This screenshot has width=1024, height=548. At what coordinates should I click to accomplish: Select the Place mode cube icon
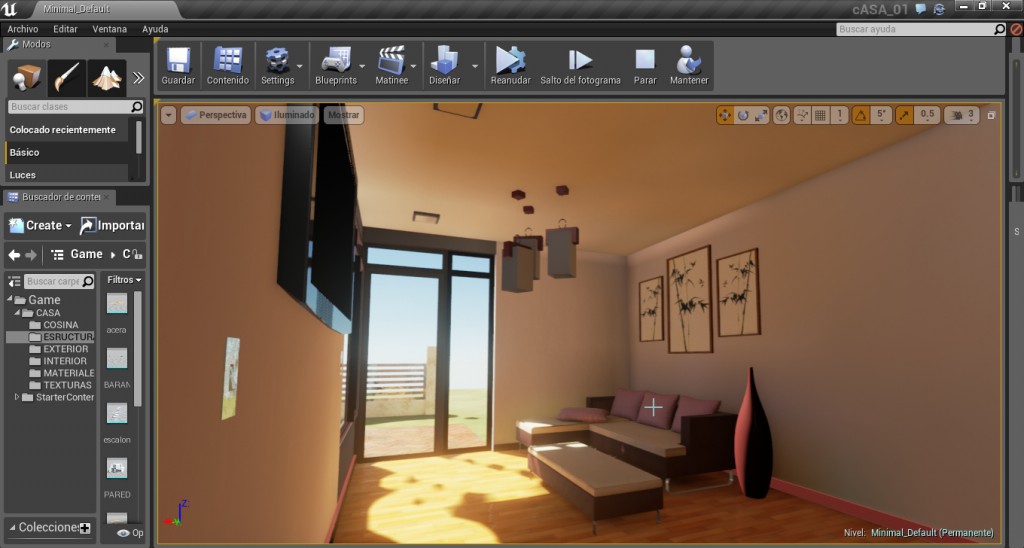[27, 78]
